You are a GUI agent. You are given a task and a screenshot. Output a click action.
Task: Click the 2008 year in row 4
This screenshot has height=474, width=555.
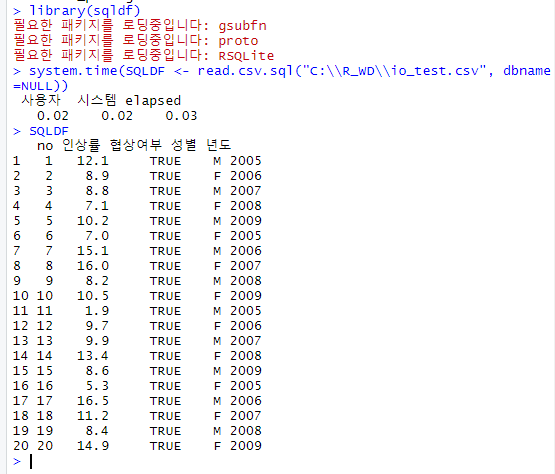tap(246, 206)
